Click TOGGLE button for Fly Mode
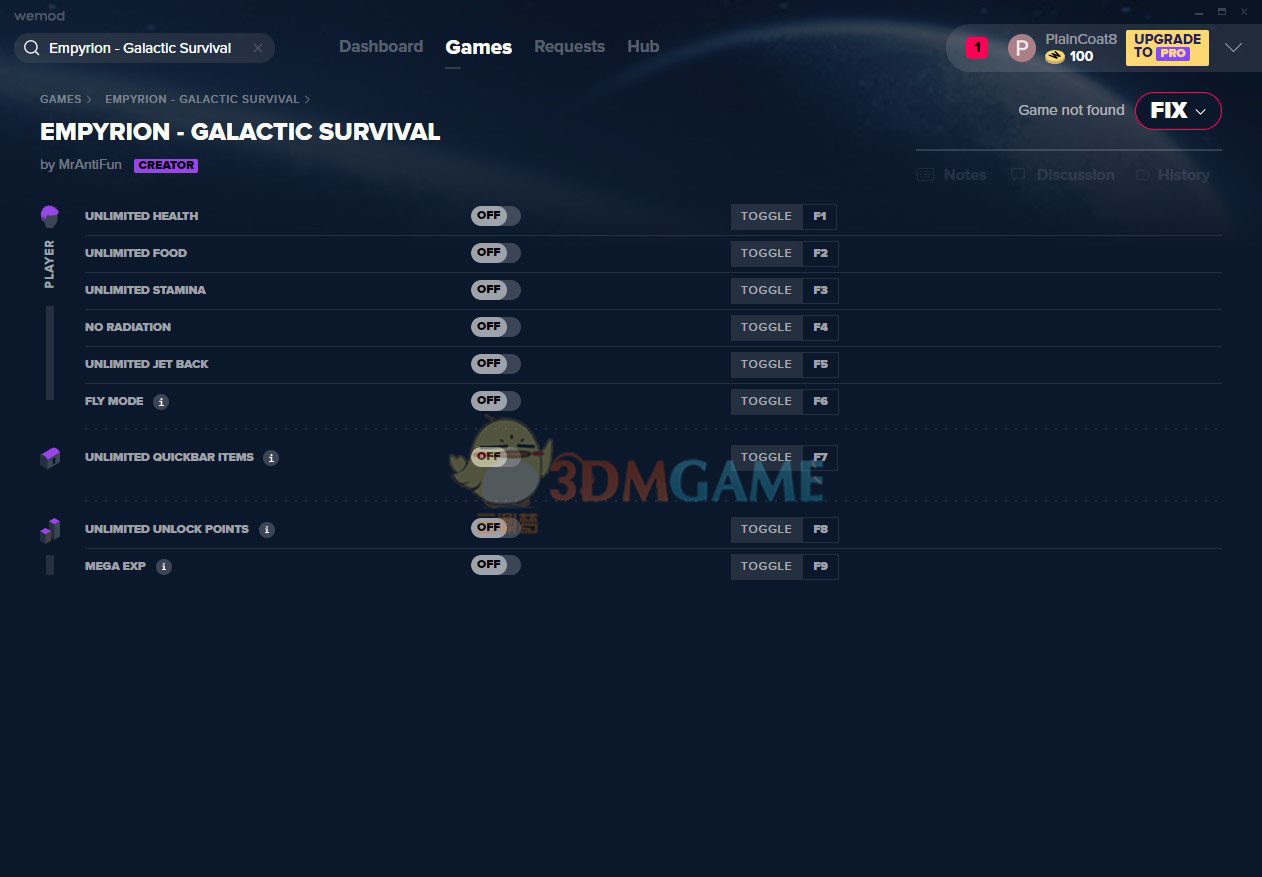Image resolution: width=1262 pixels, height=877 pixels. tap(766, 402)
